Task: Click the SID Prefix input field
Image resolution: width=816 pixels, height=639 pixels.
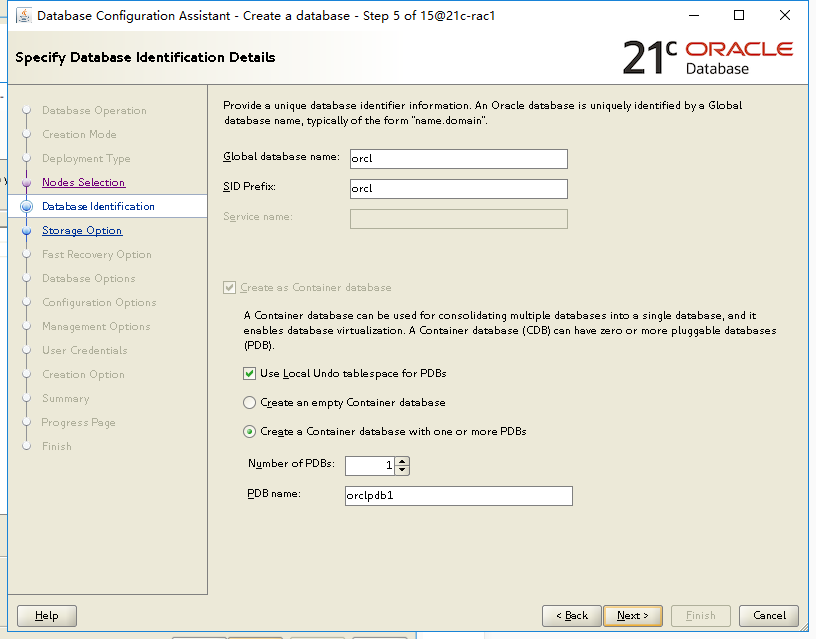Action: (458, 189)
